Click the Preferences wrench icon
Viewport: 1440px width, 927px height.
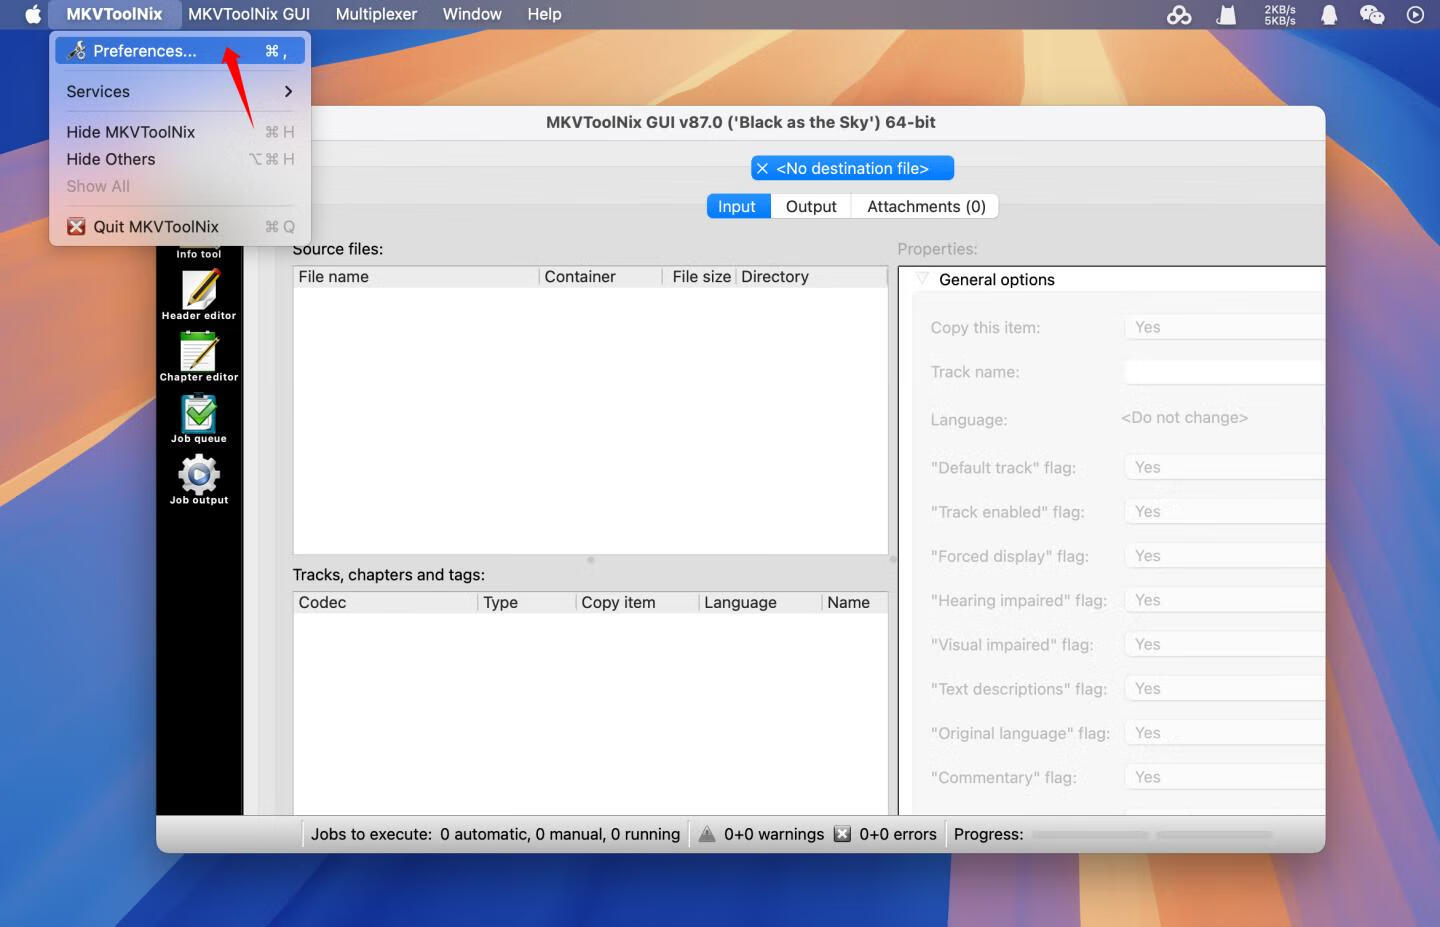coord(76,50)
